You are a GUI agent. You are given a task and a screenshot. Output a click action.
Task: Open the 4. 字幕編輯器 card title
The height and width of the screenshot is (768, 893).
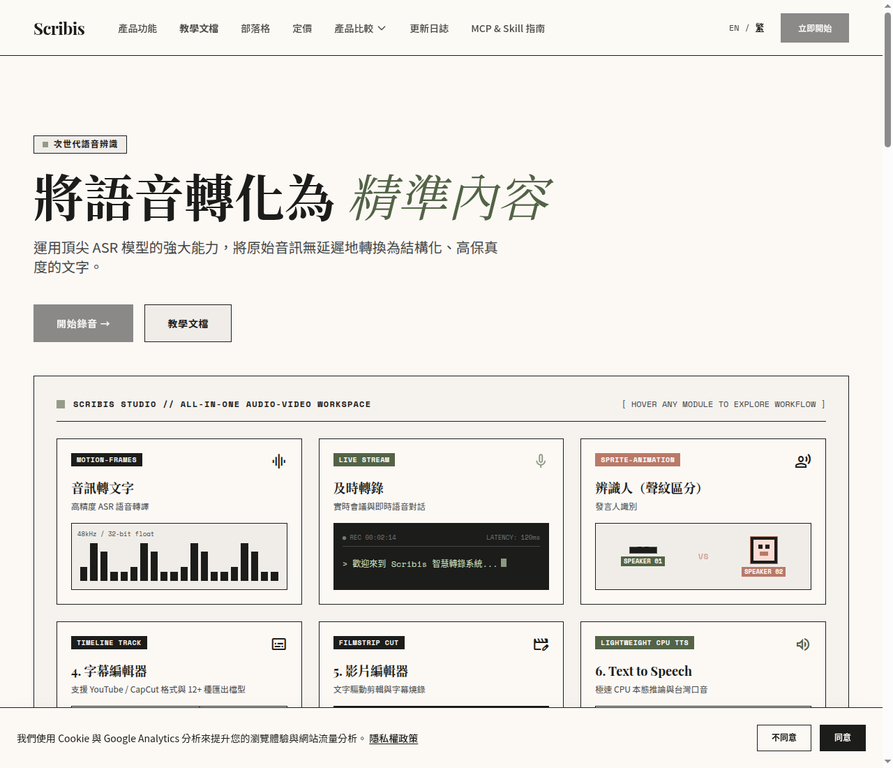[x=109, y=671]
